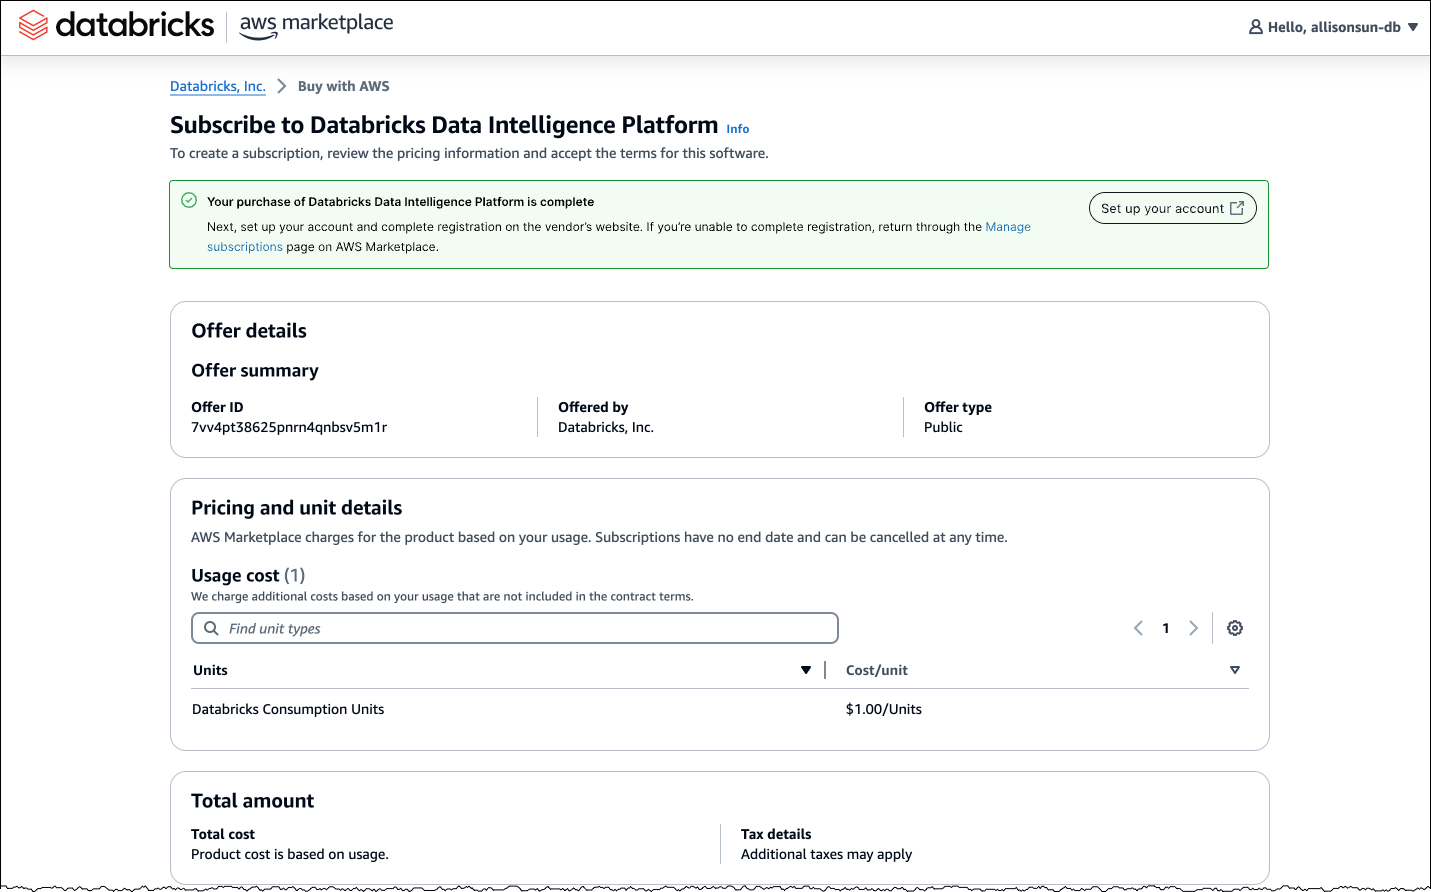The height and width of the screenshot is (892, 1431).
Task: Select the Buy with AWS breadcrumb item
Action: click(343, 86)
